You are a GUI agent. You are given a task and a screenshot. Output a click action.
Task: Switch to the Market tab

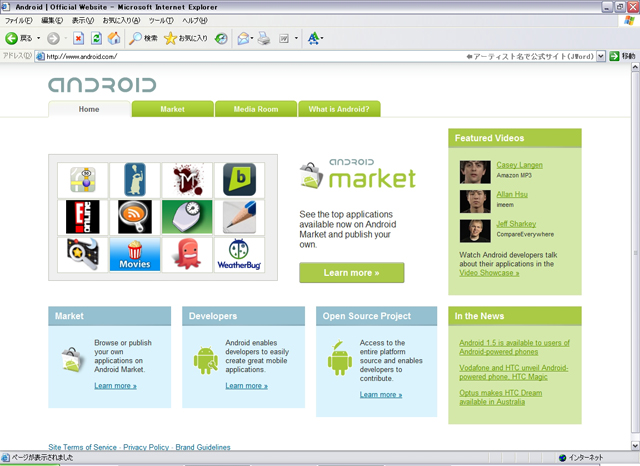click(x=173, y=109)
